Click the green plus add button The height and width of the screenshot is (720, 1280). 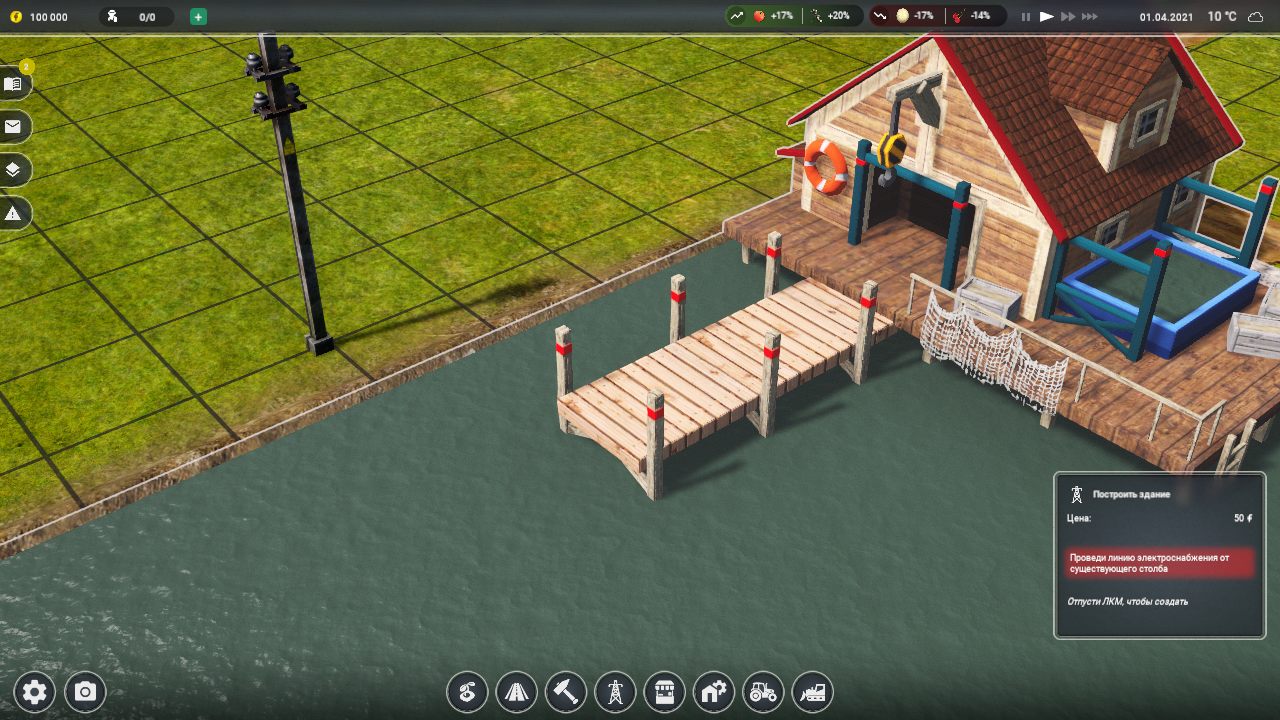pyautogui.click(x=198, y=17)
